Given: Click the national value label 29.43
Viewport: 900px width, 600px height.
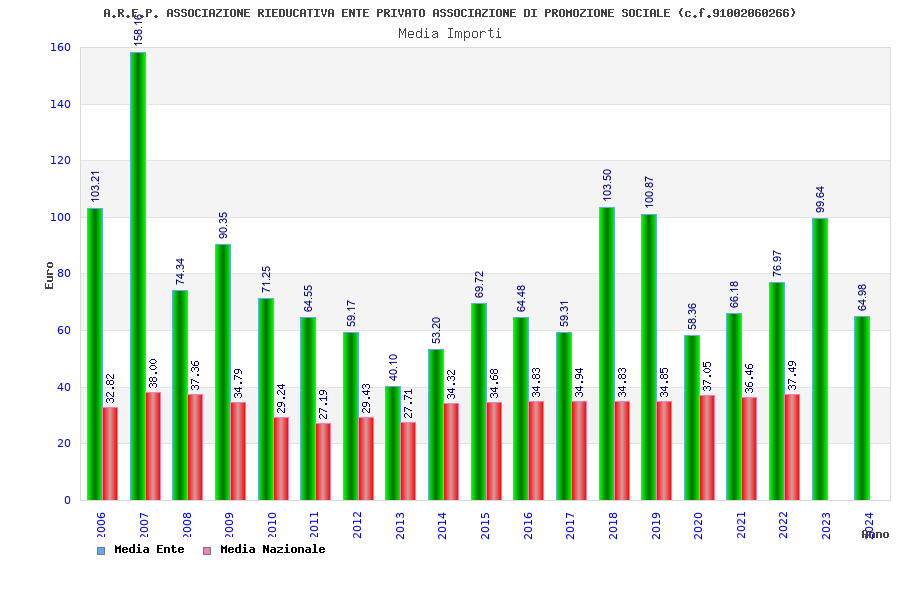Looking at the screenshot, I should [366, 398].
